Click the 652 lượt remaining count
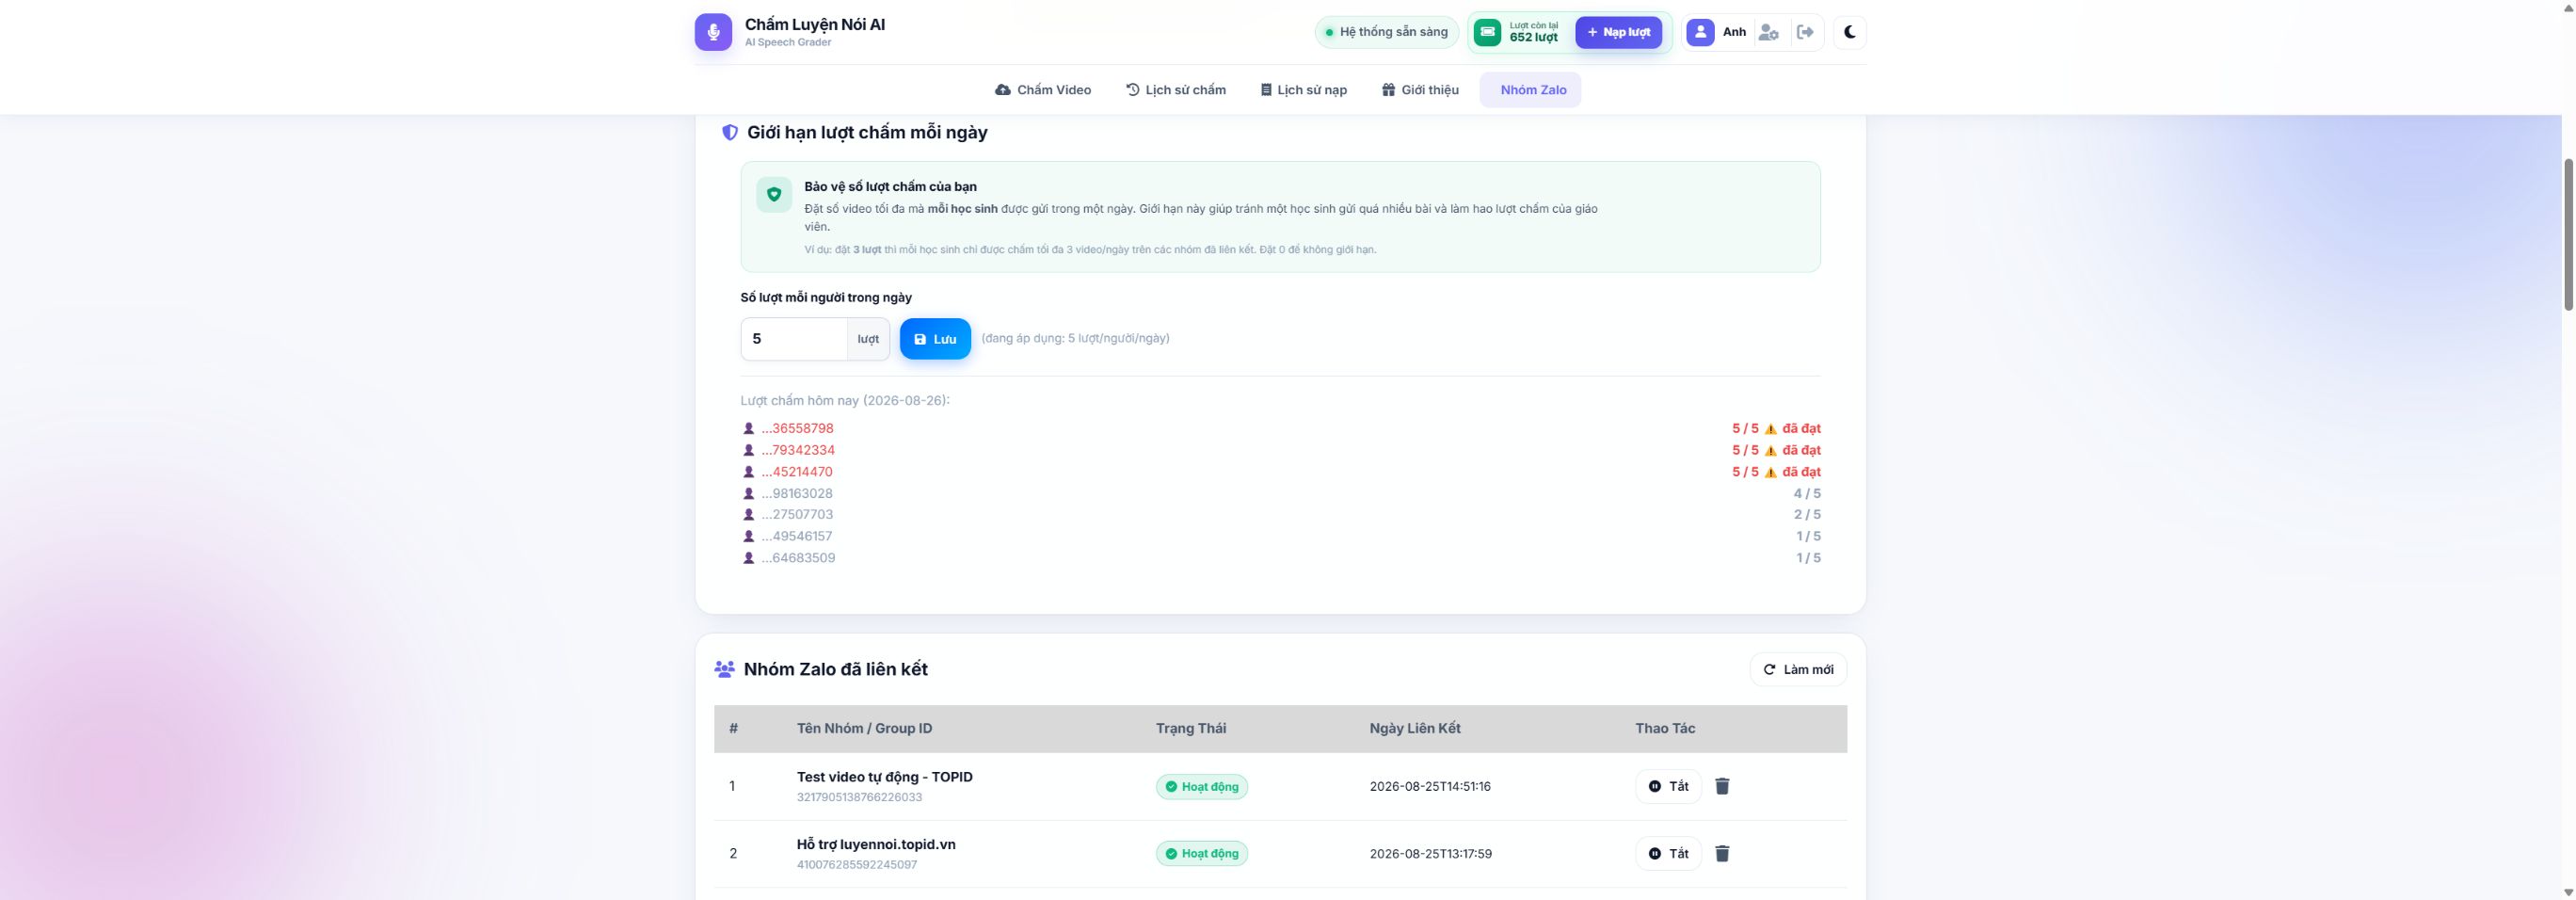The width and height of the screenshot is (2576, 900). [x=1533, y=38]
